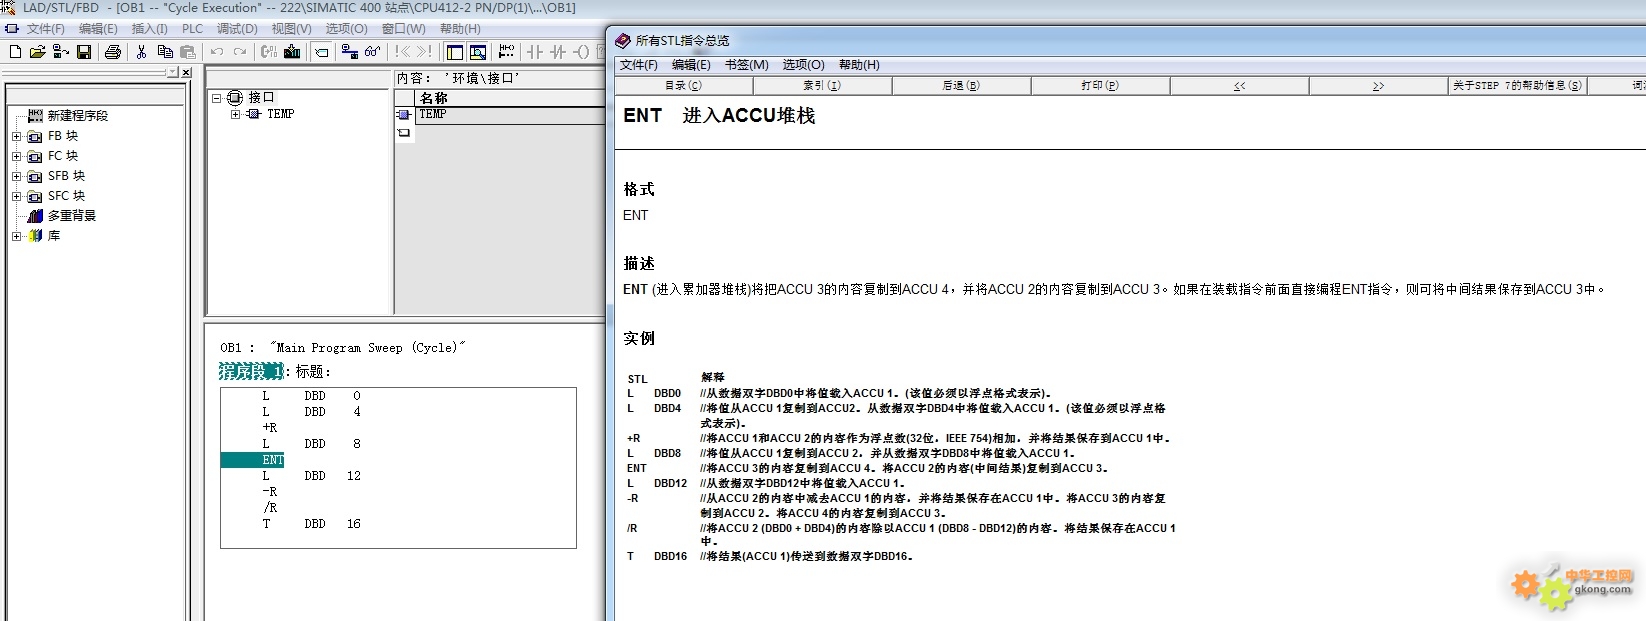Close the program elements side panel
Viewport: 1646px width, 621px height.
click(186, 72)
